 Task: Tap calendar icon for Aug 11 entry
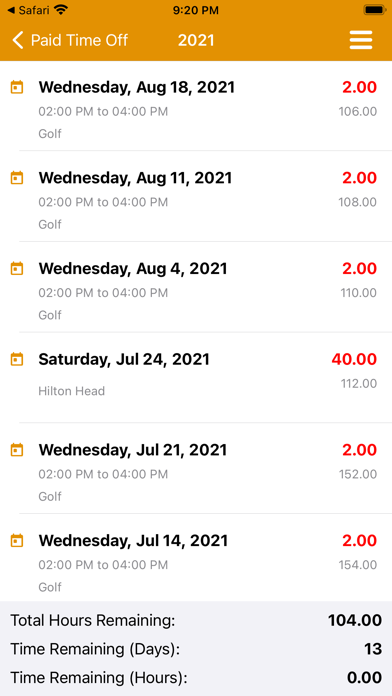(x=17, y=178)
